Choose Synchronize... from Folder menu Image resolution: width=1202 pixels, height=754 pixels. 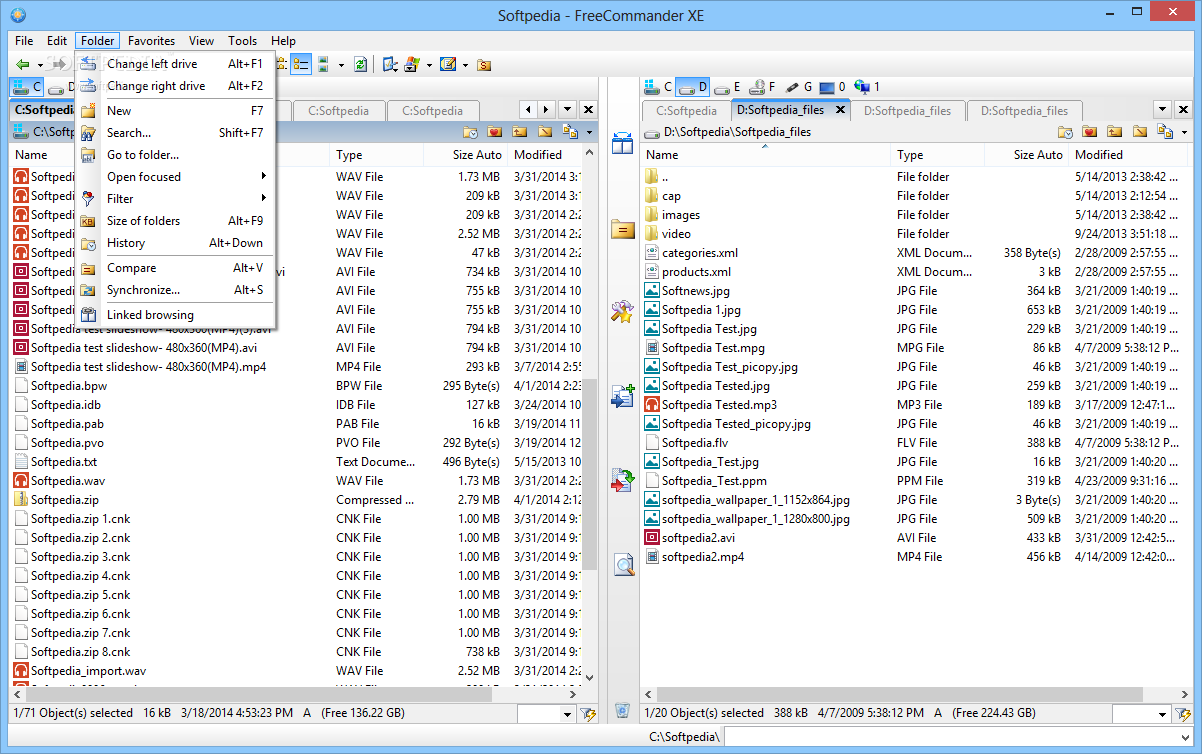[175, 290]
